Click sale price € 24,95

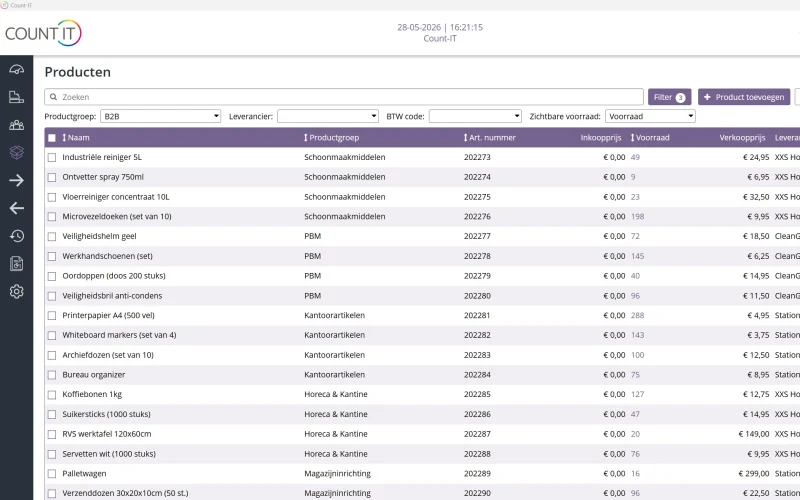[x=756, y=157]
